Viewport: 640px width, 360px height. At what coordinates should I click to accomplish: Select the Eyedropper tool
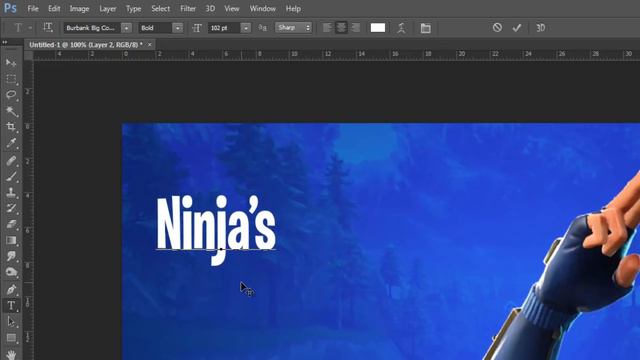(11, 143)
